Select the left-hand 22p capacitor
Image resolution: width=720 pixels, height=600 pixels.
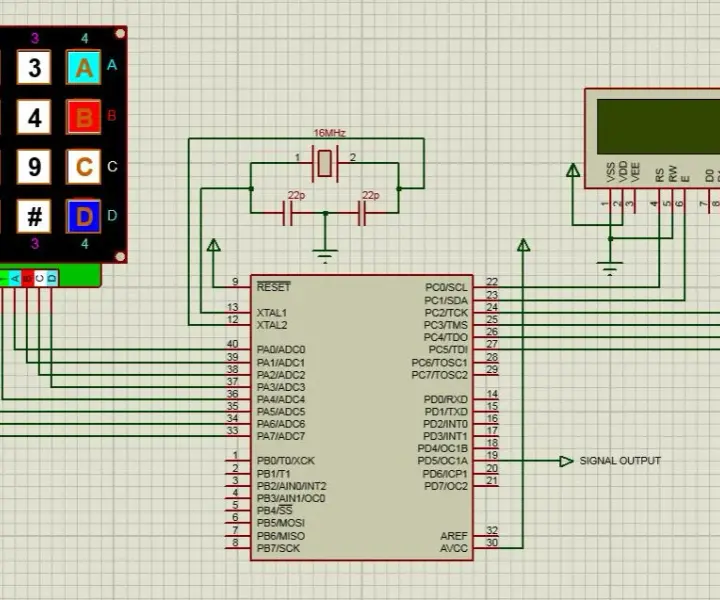tap(288, 213)
